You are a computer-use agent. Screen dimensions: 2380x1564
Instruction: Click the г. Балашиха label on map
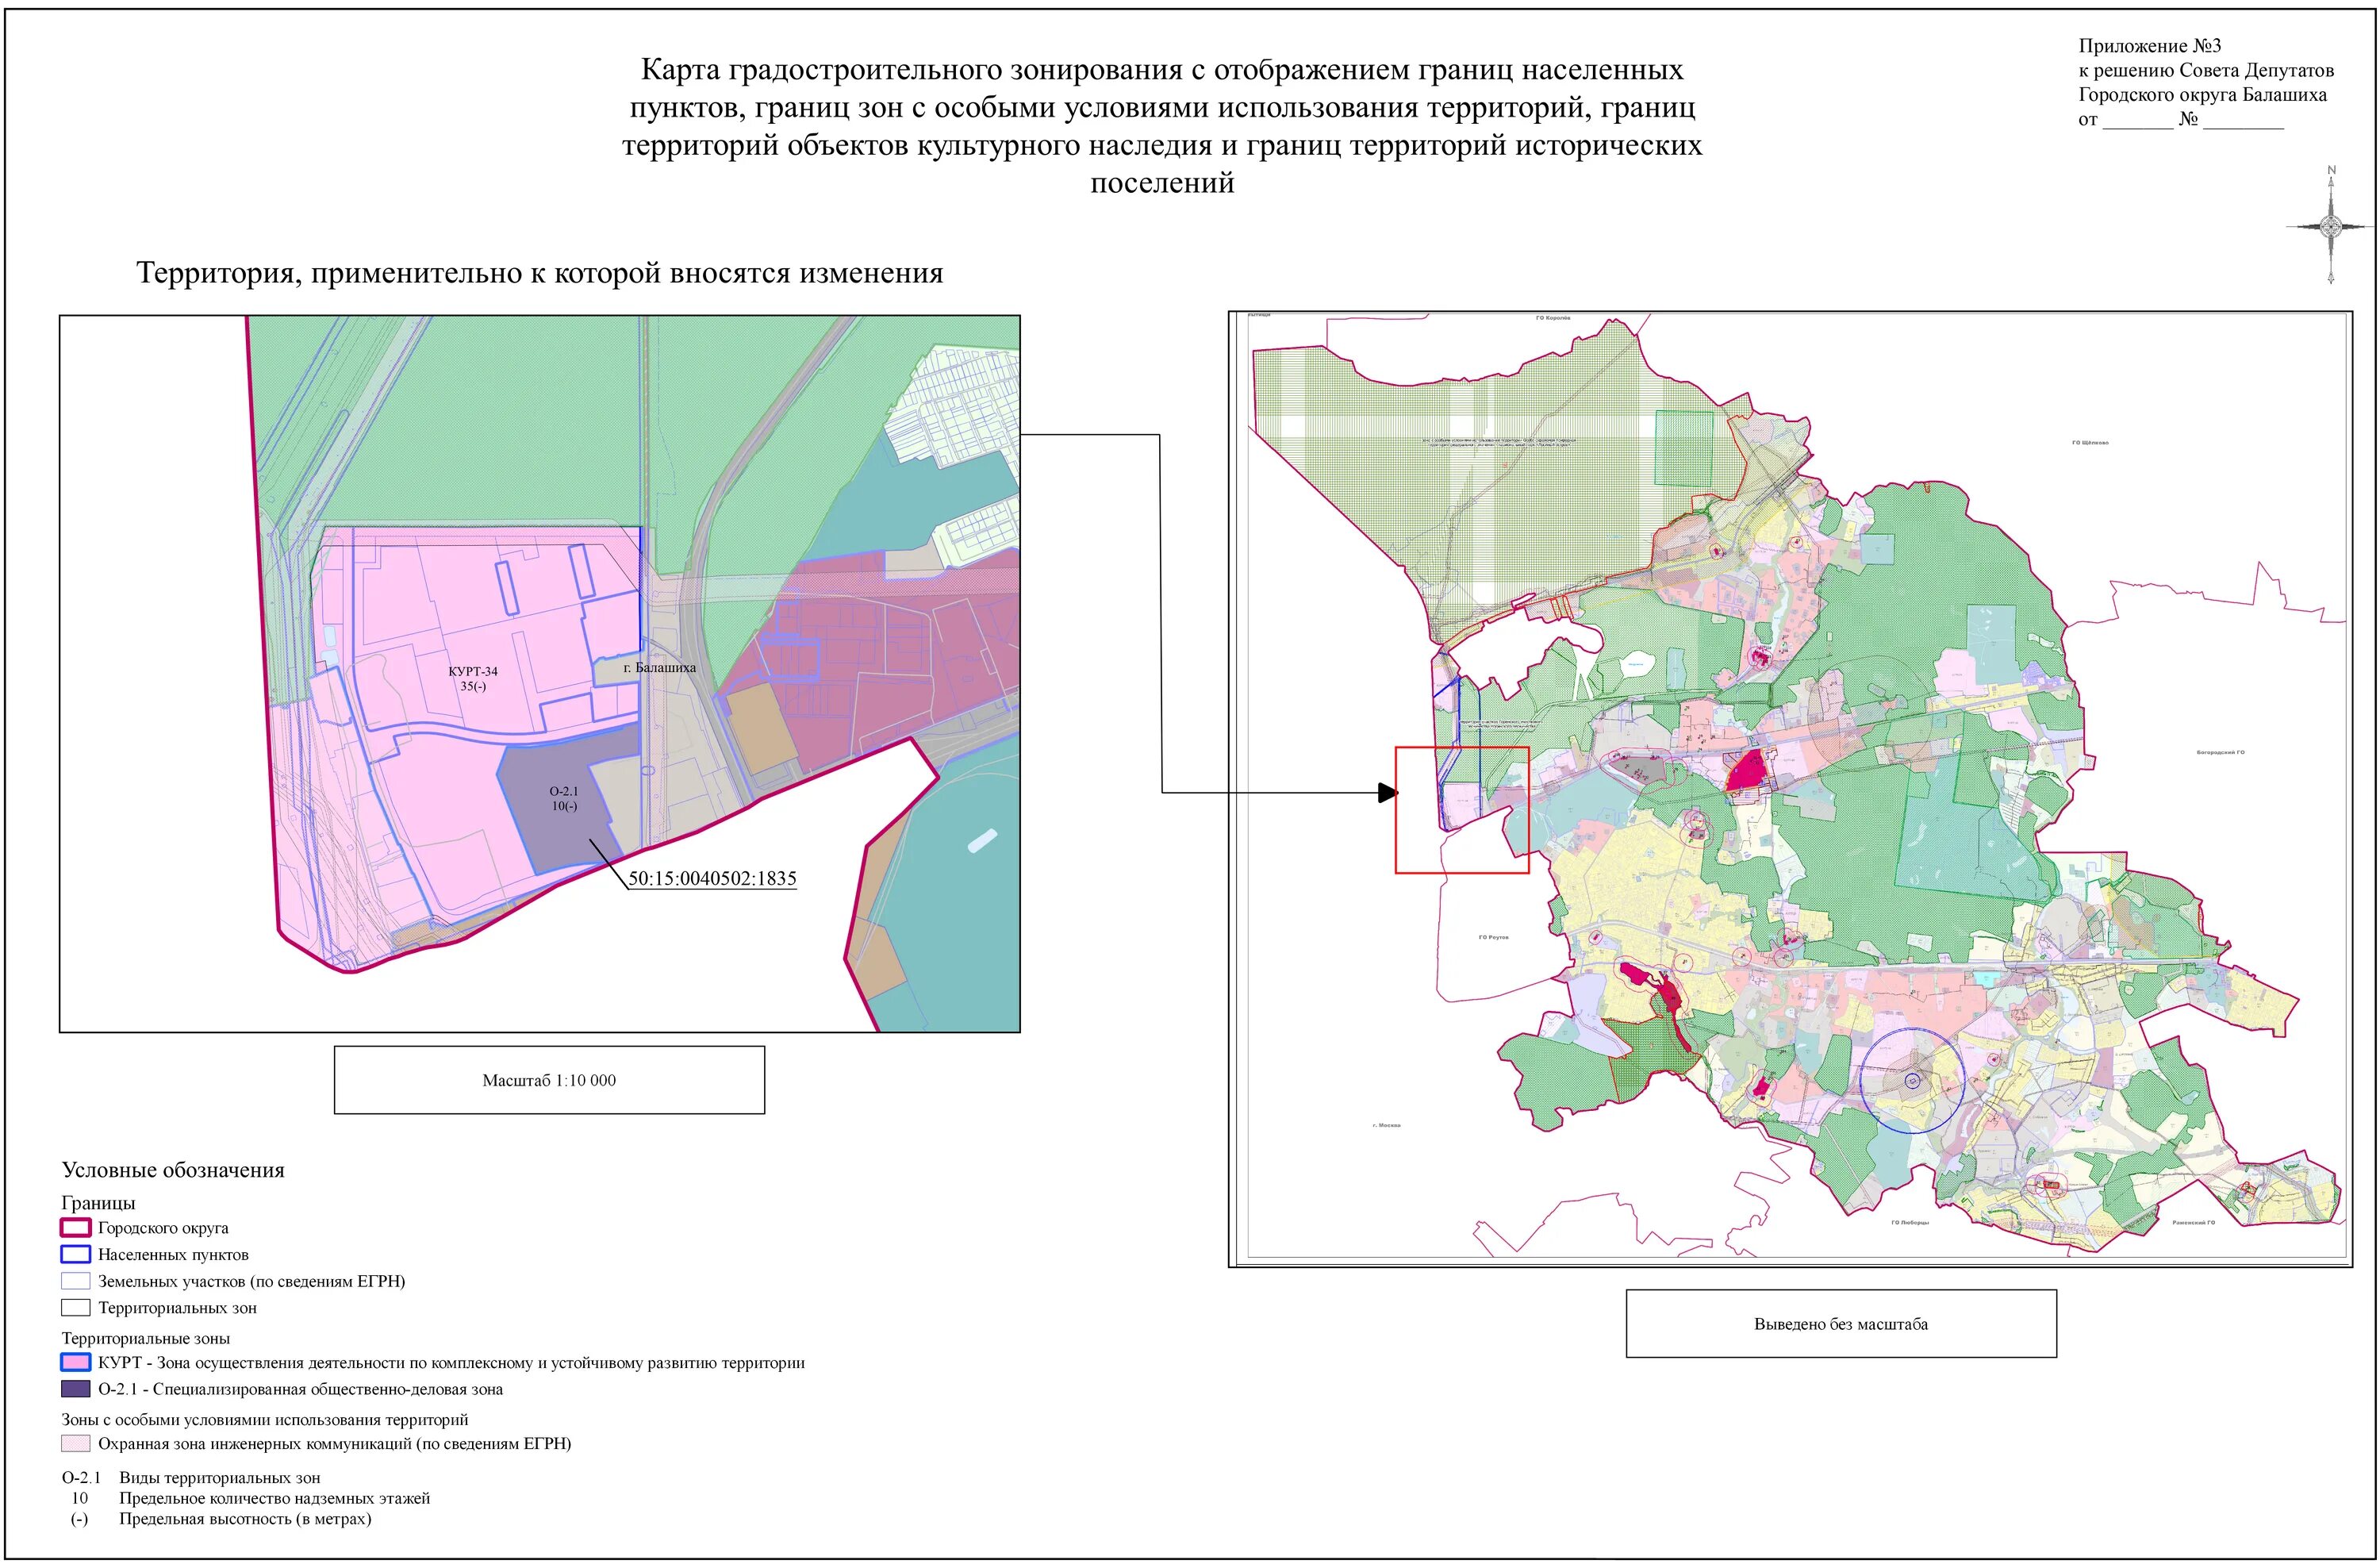click(659, 667)
